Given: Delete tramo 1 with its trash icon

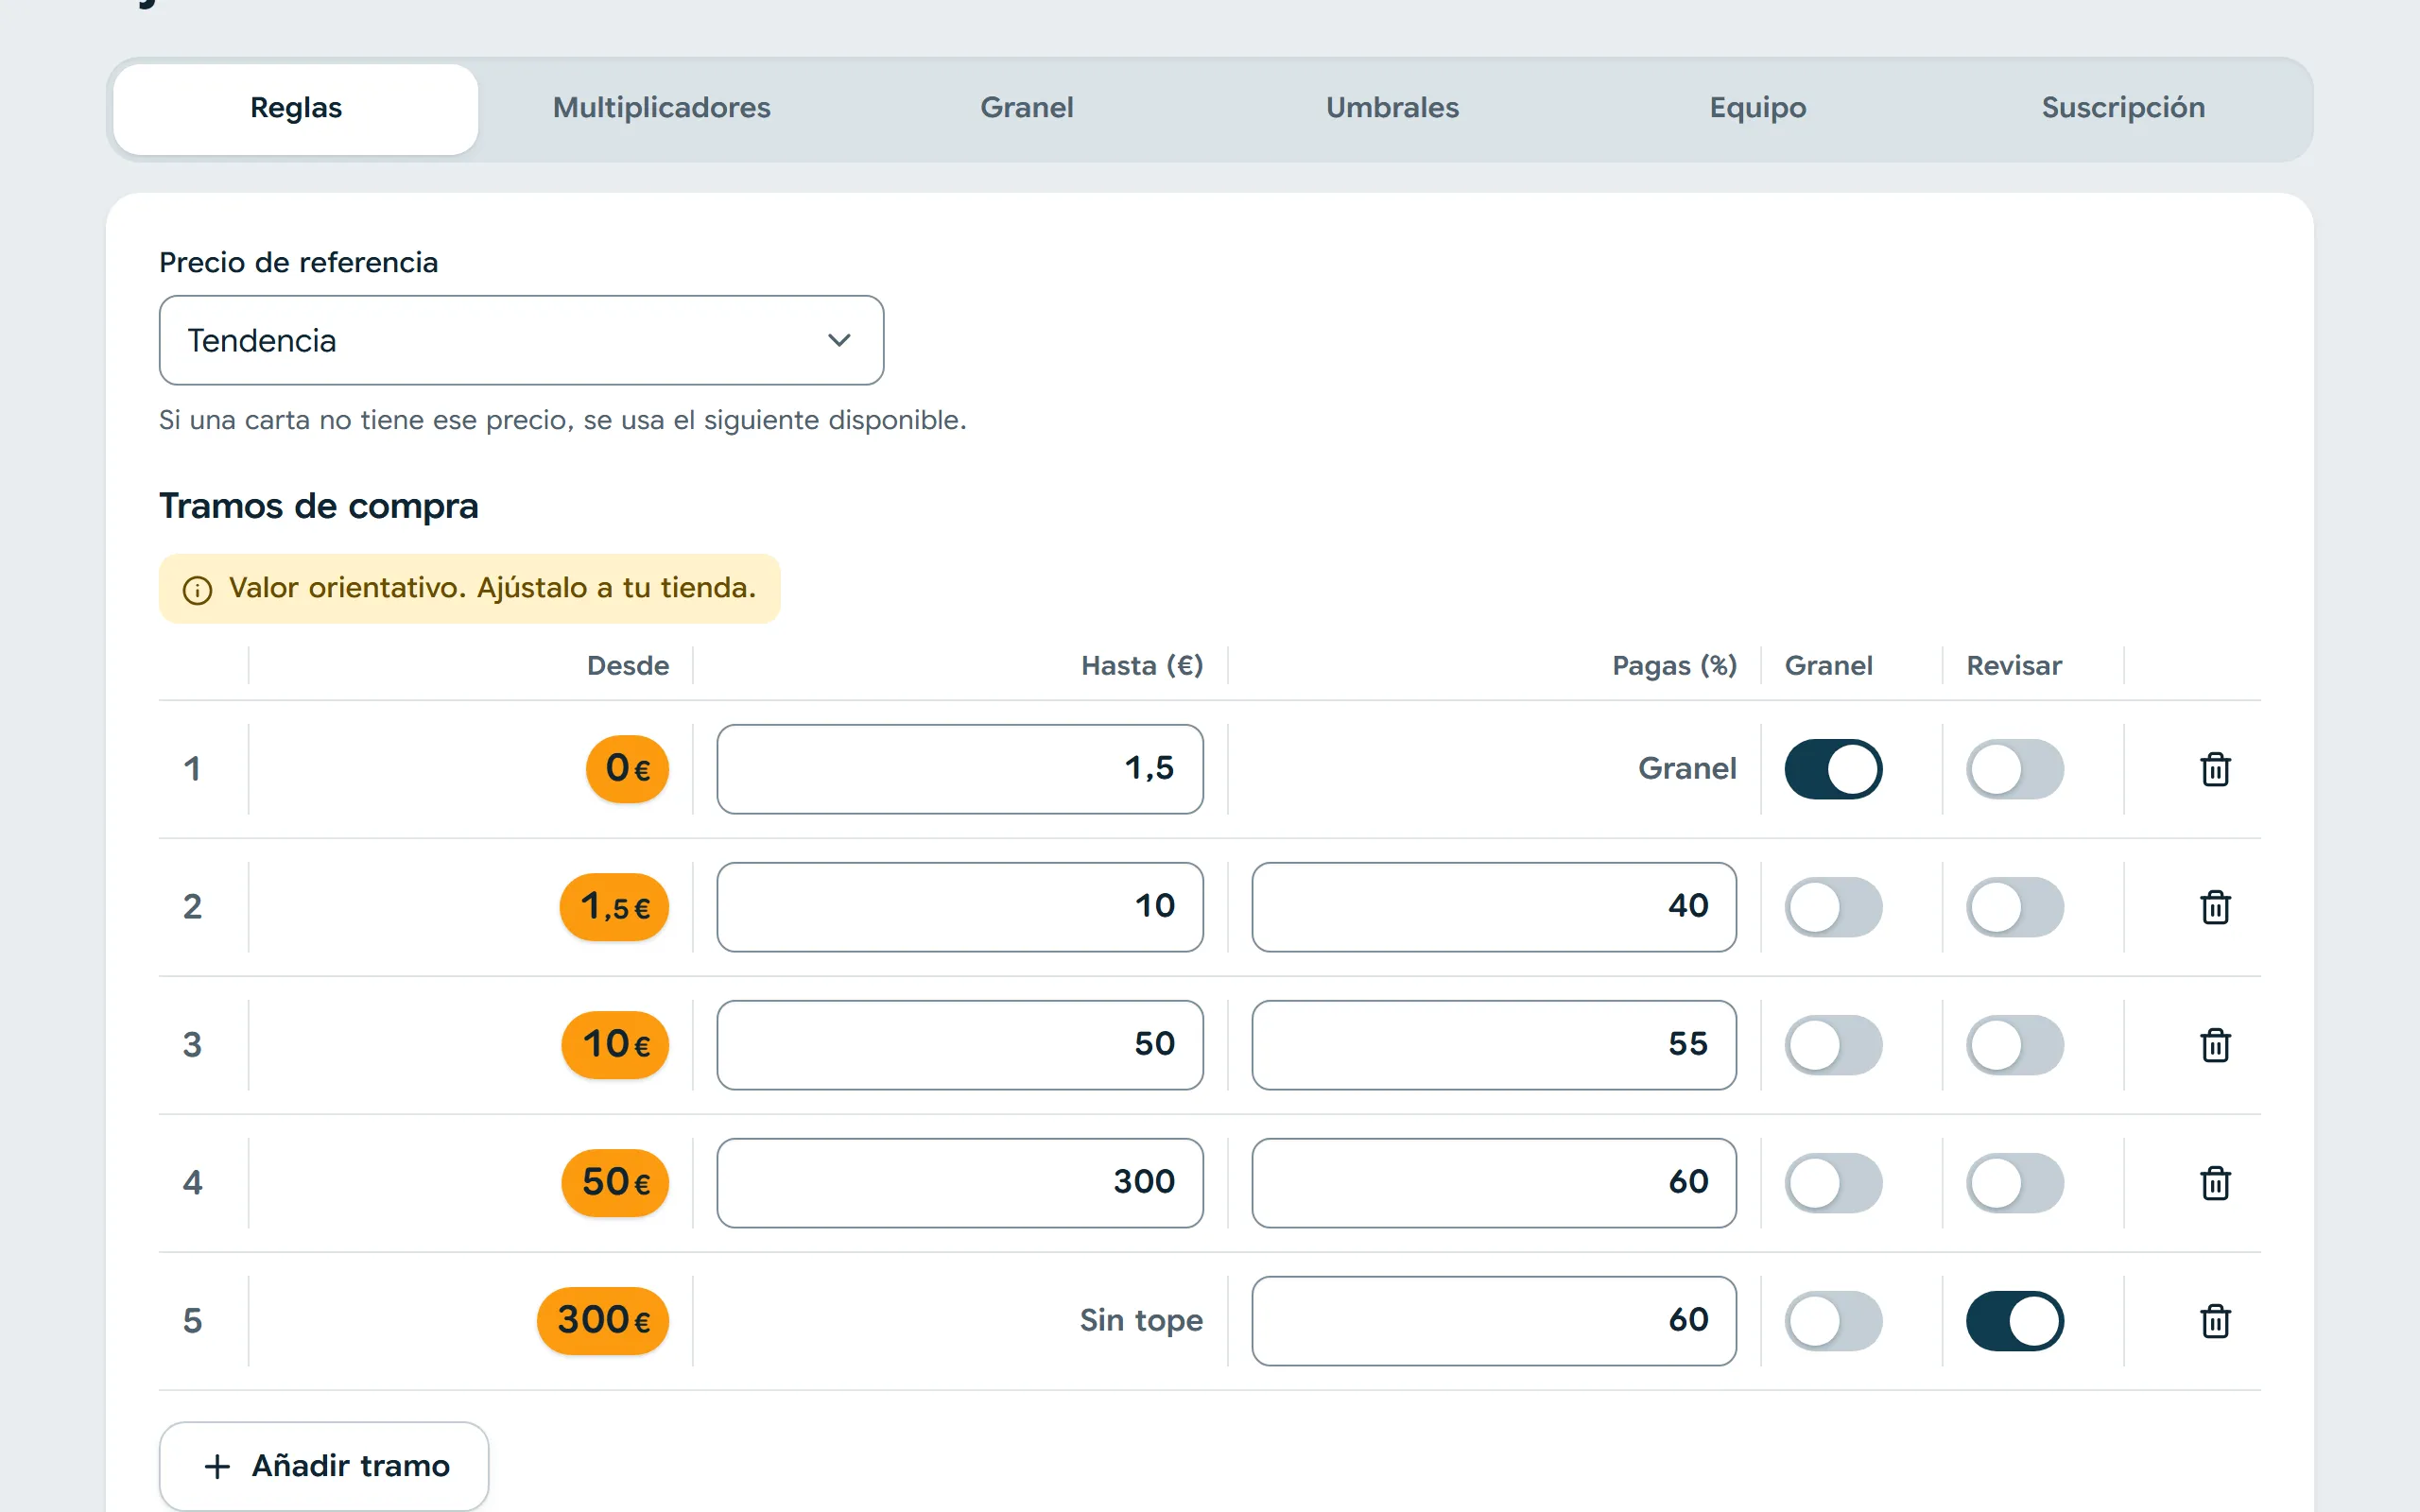Looking at the screenshot, I should coord(2215,769).
